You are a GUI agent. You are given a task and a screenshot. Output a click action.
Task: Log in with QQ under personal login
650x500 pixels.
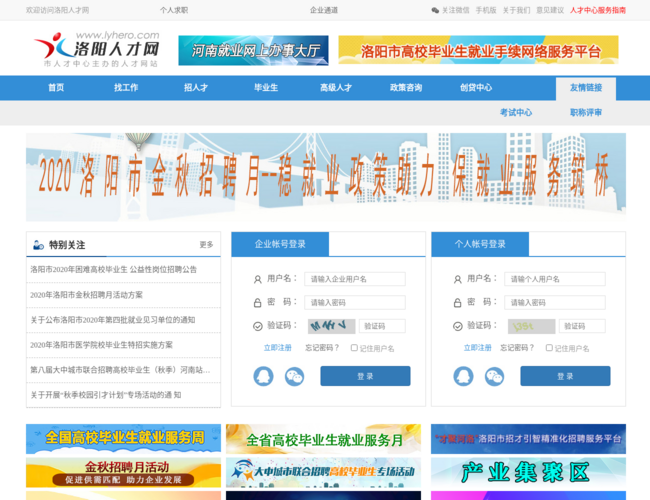pos(463,376)
